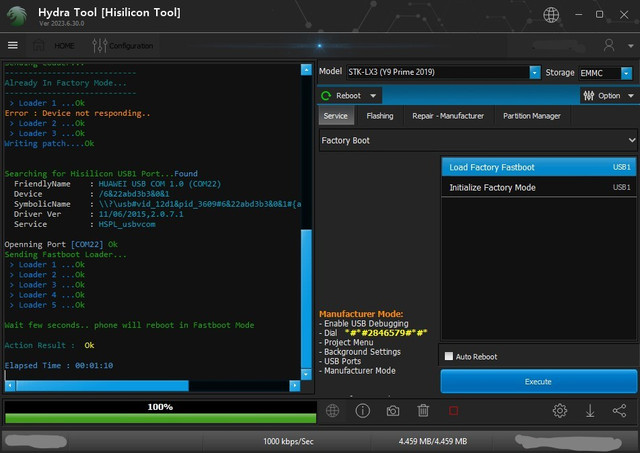Select Initialize Factory Mode entry
Screen dimensions: 640x453
[x=539, y=187]
